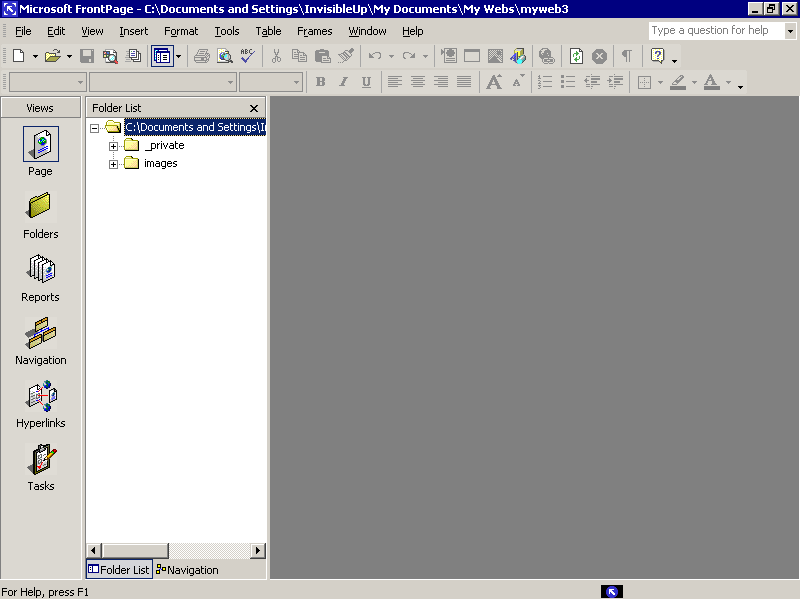
Task: Toggle Bold formatting
Action: coord(320,82)
